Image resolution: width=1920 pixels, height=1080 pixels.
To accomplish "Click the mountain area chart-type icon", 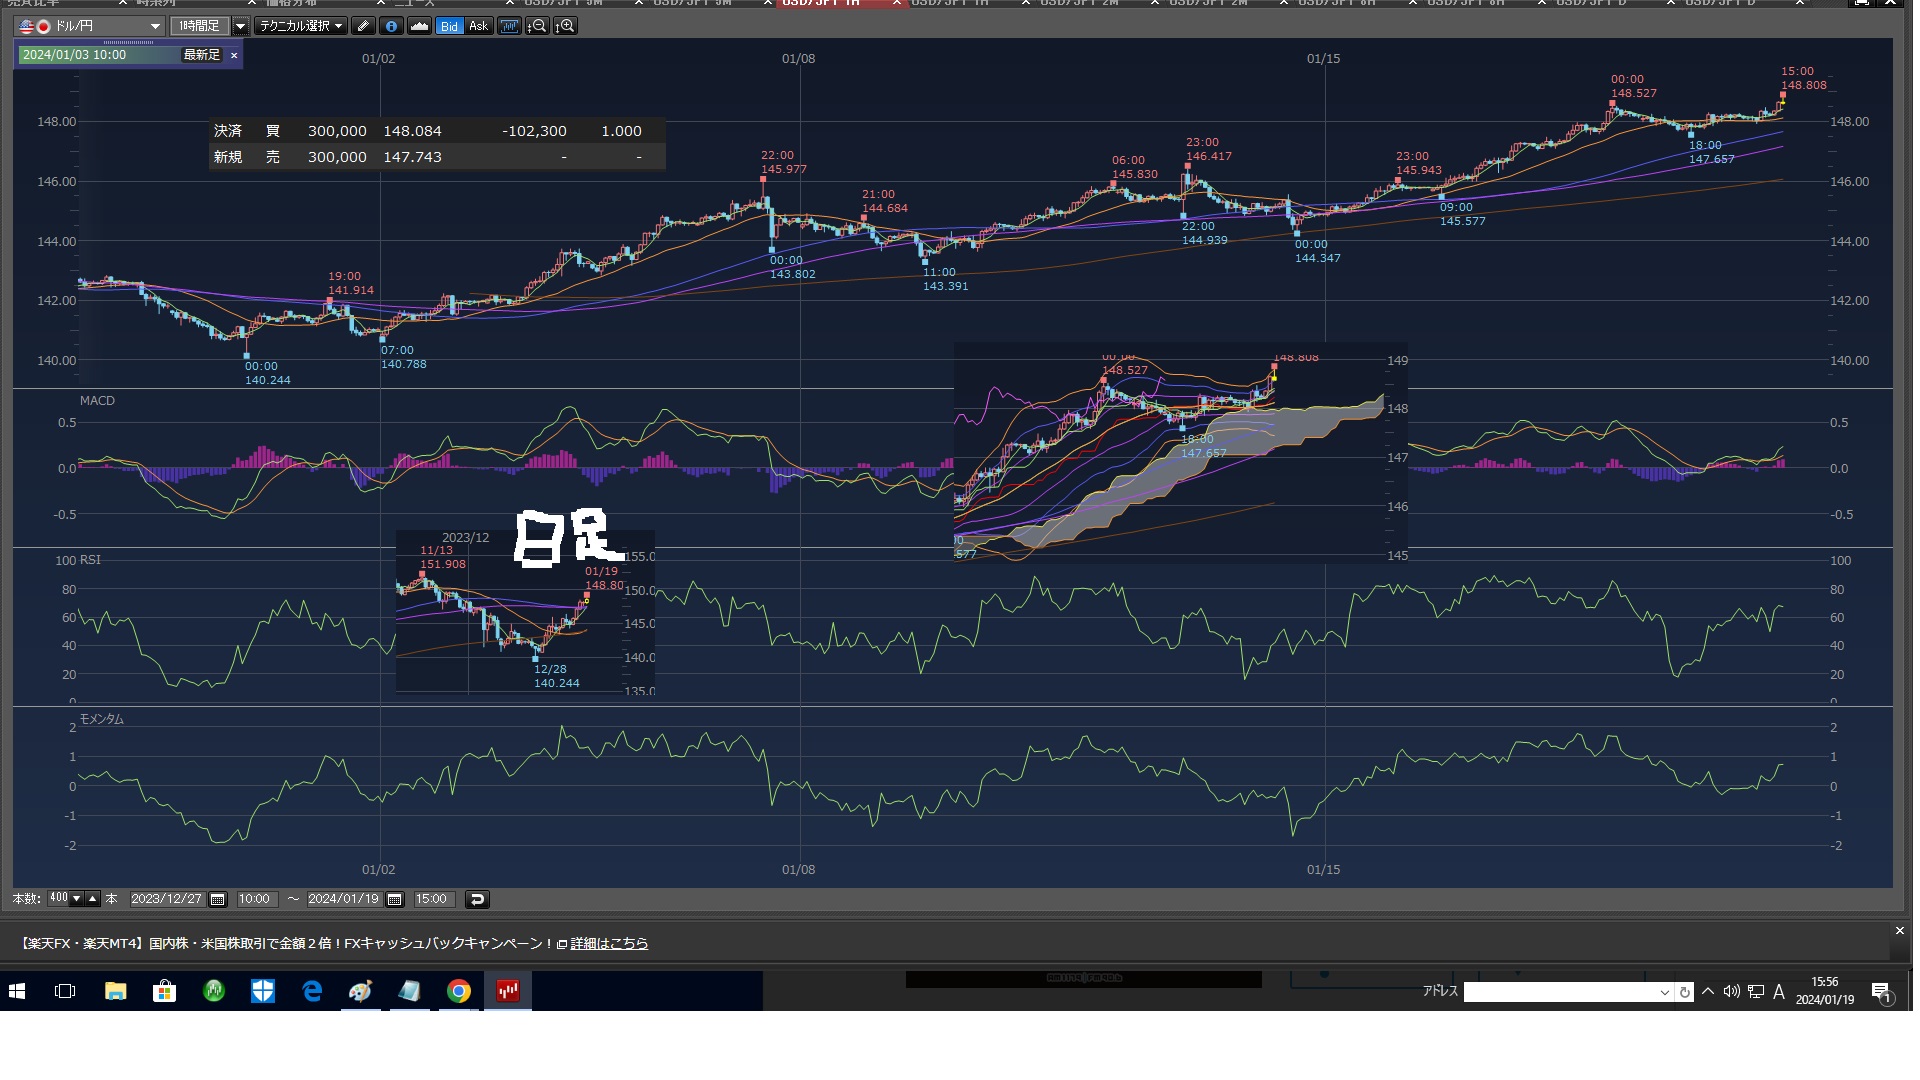I will [x=419, y=26].
